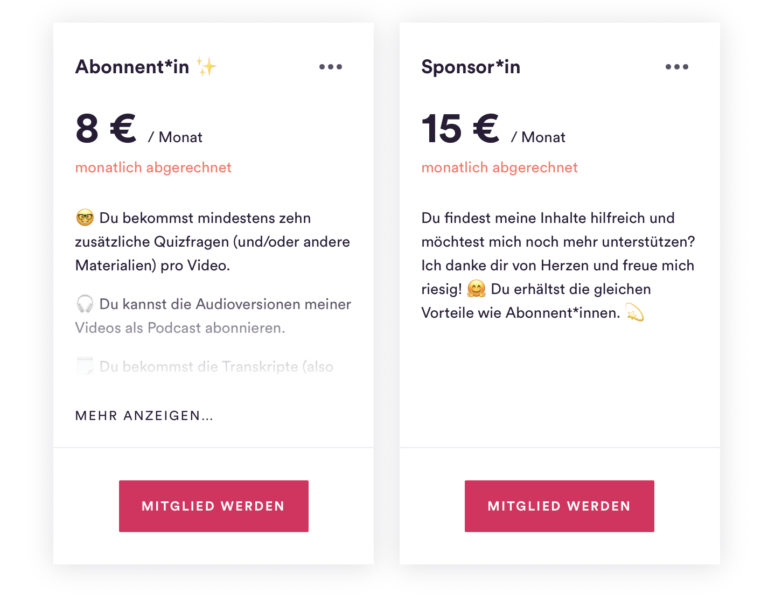Click the zusätzliche Quizfragen benefit paragraph
Viewport: 768px width, 601px height.
pos(213,241)
